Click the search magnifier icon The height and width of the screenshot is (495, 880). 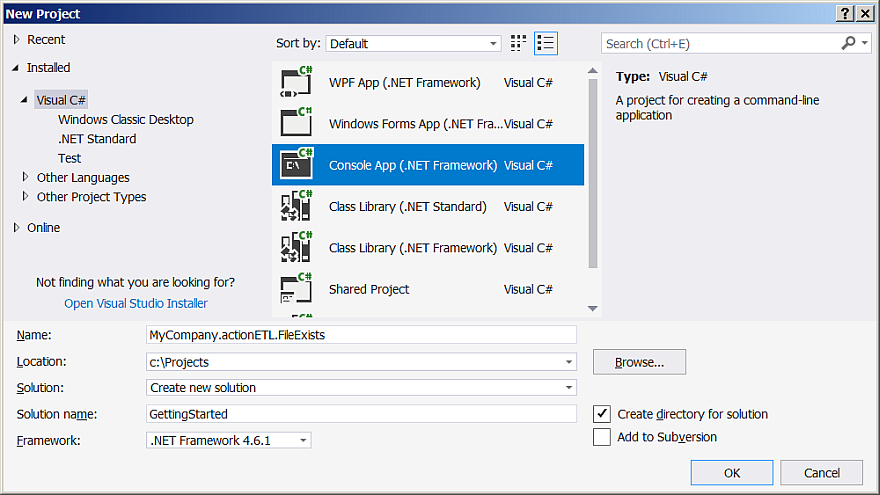pyautogui.click(x=849, y=43)
